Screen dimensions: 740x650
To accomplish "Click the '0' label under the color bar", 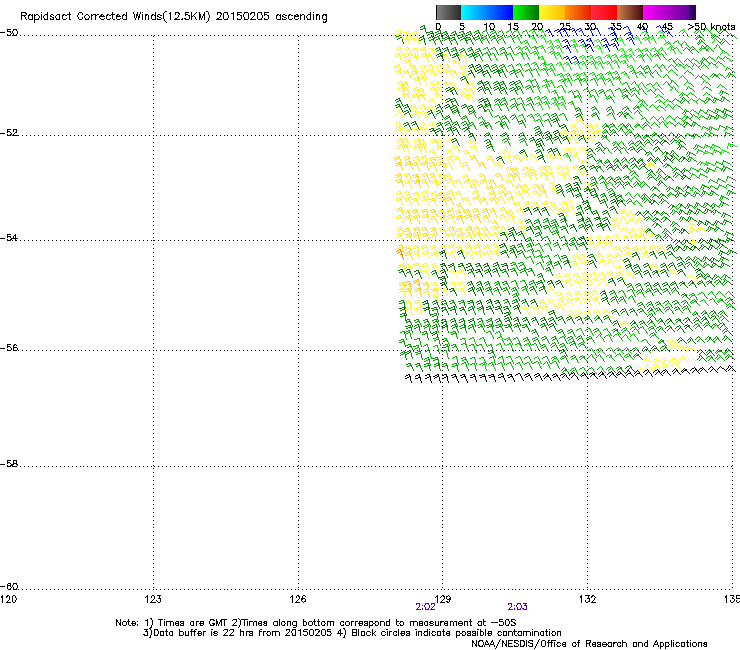I will [438, 27].
